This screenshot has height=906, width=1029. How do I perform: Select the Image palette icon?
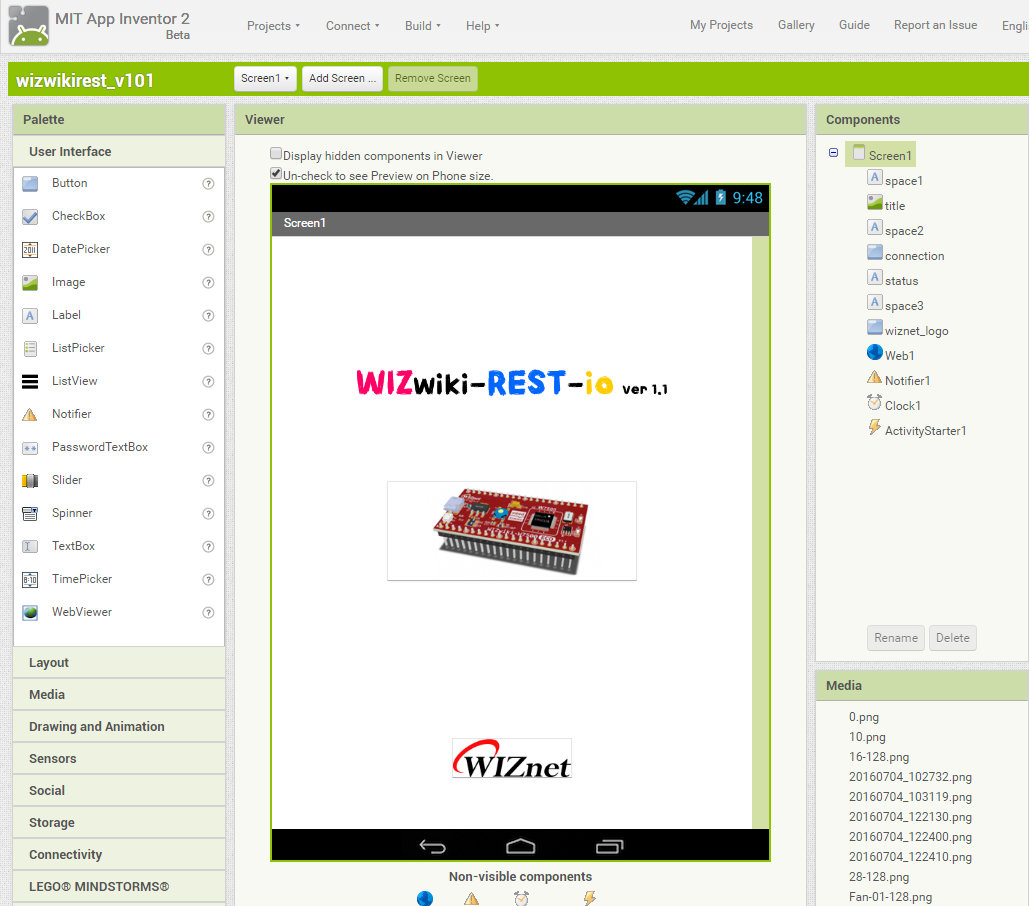[x=30, y=283]
